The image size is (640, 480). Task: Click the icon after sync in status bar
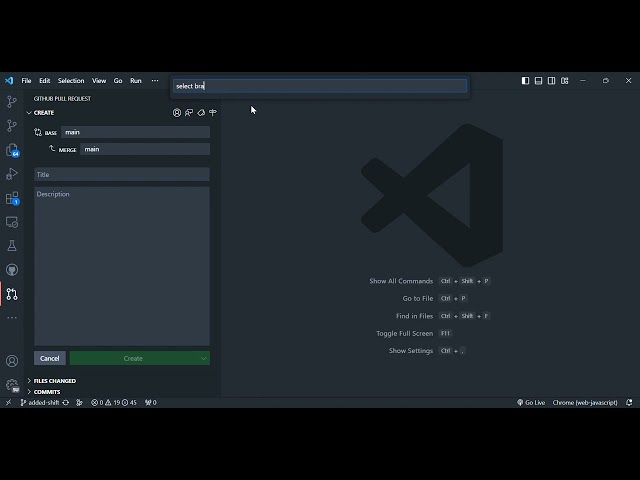(79, 402)
